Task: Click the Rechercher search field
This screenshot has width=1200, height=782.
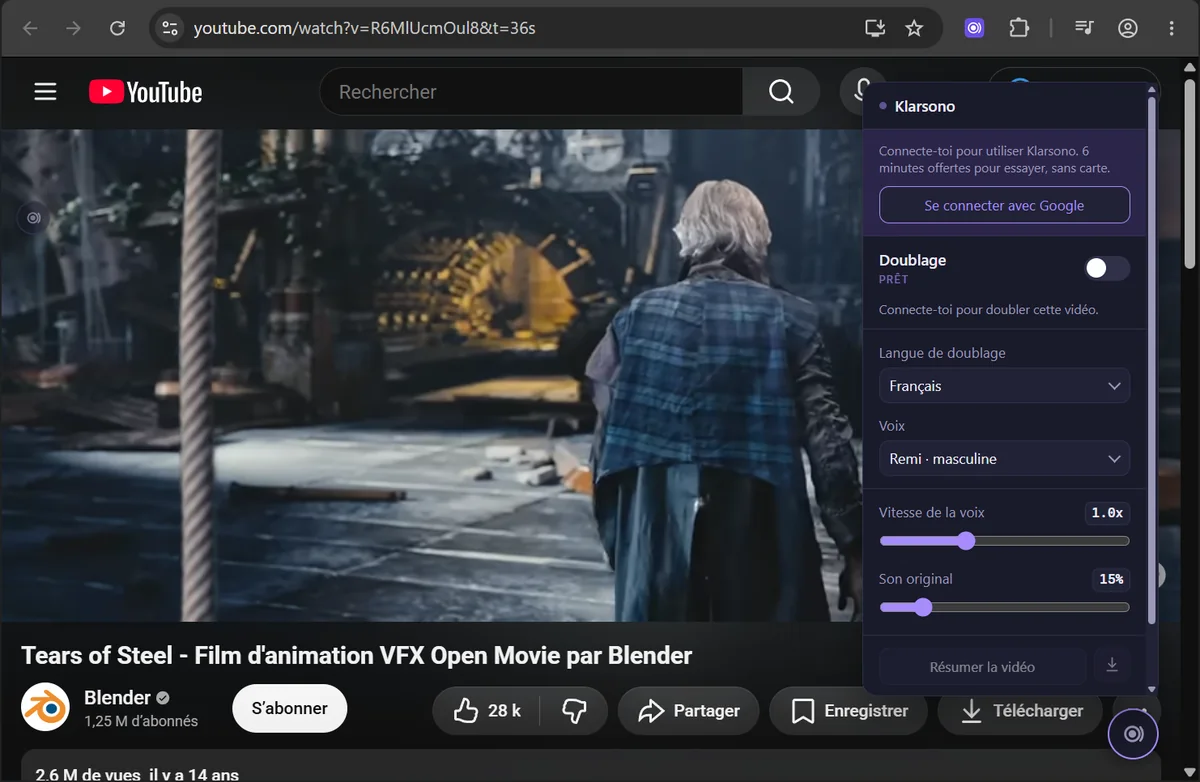Action: pyautogui.click(x=530, y=92)
